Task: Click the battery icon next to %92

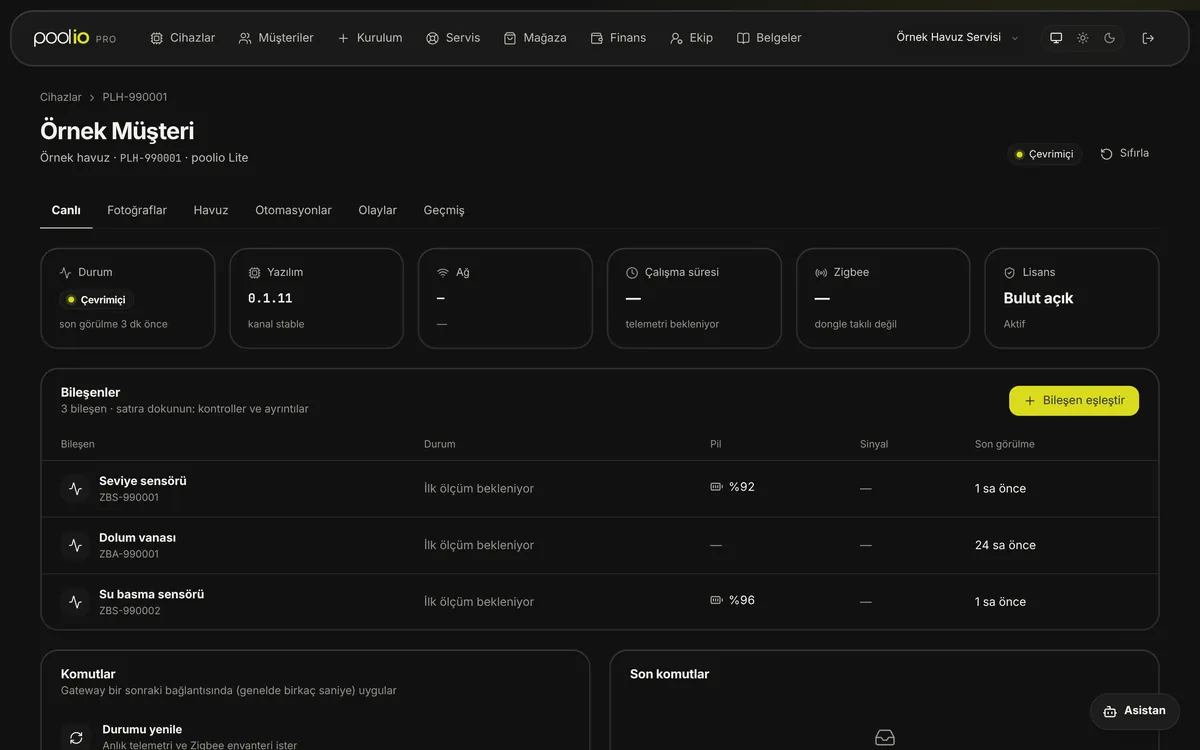Action: coord(716,487)
